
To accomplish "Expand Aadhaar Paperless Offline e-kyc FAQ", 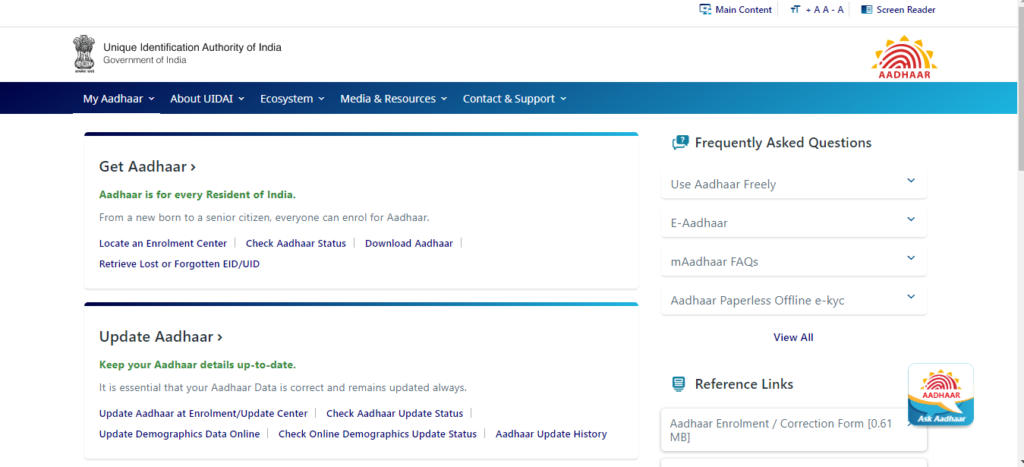I will click(793, 300).
